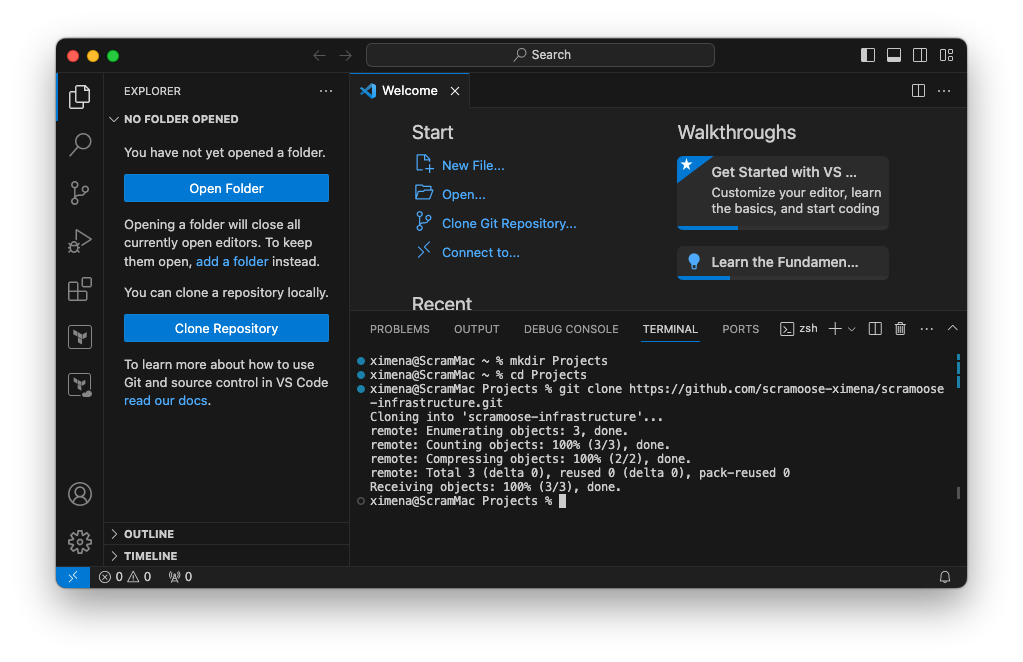Follow the add a folder link

click(232, 262)
